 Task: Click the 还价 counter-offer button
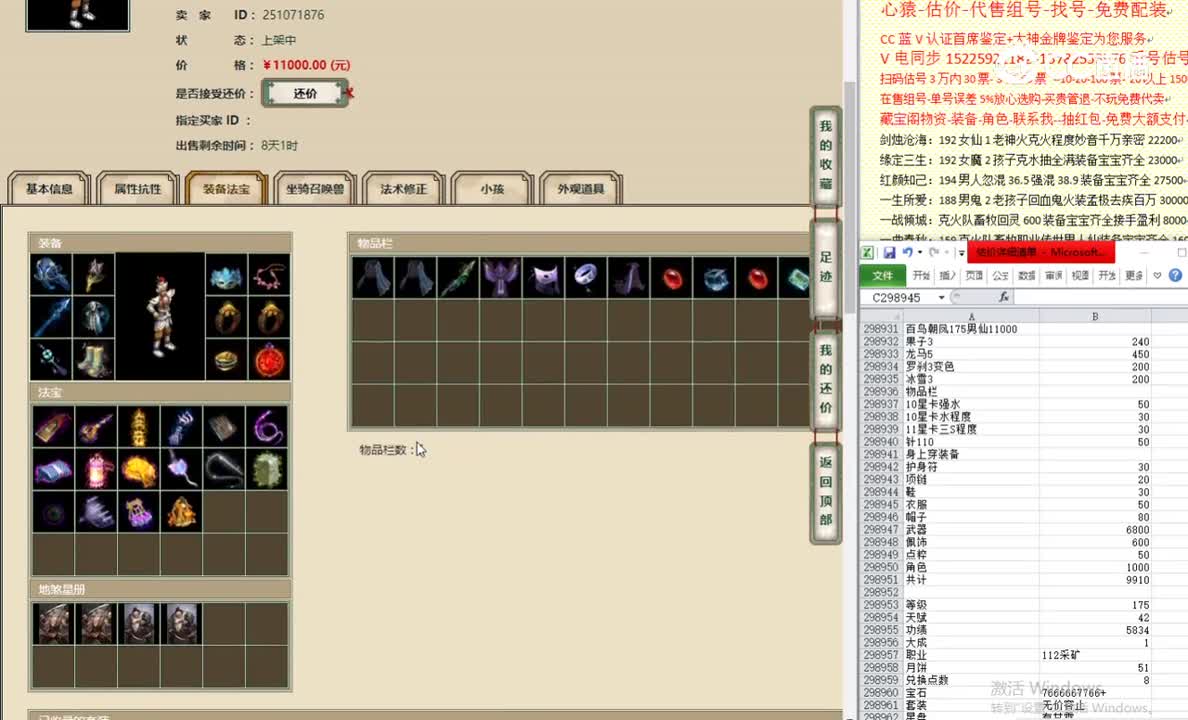305,92
